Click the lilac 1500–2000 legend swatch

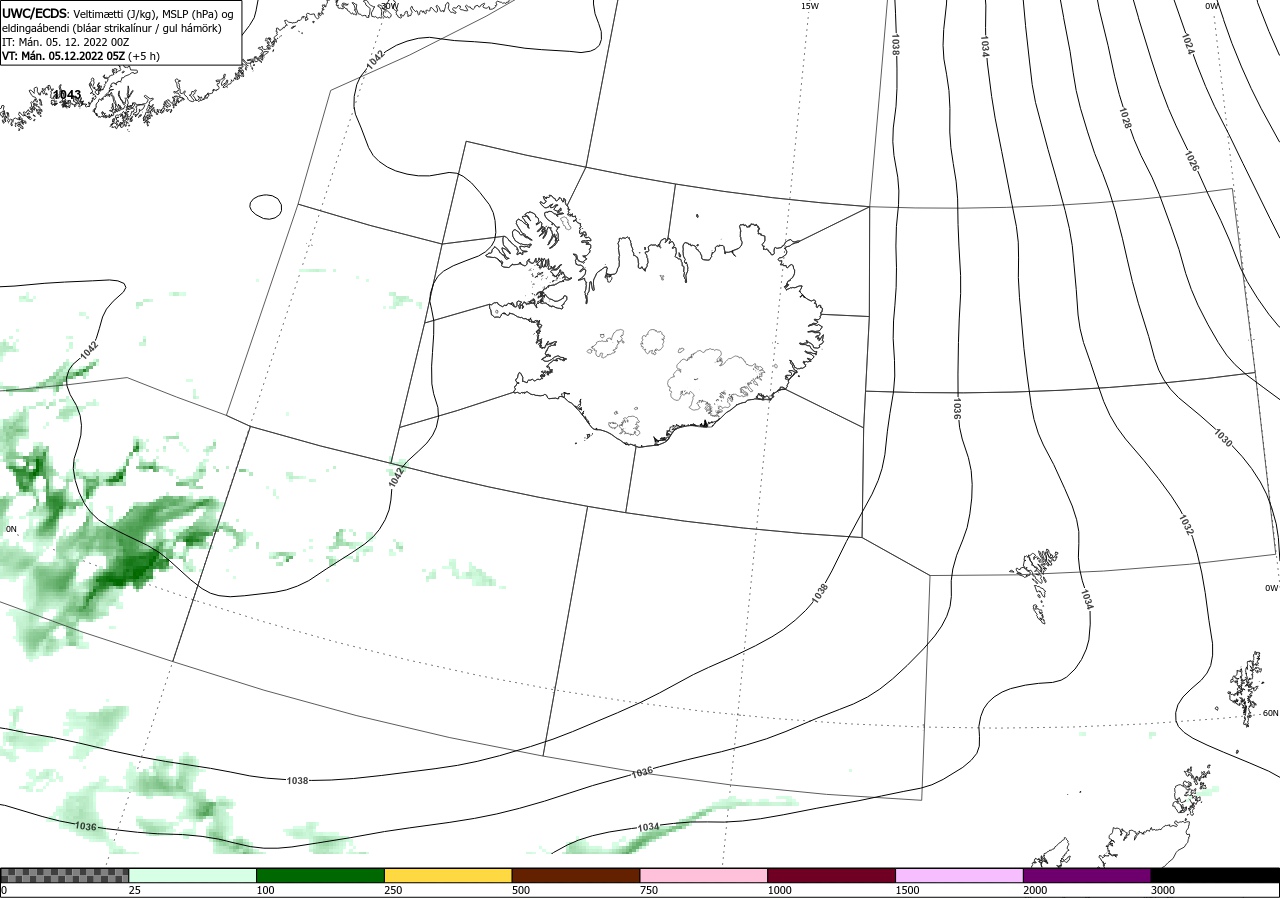pos(960,875)
